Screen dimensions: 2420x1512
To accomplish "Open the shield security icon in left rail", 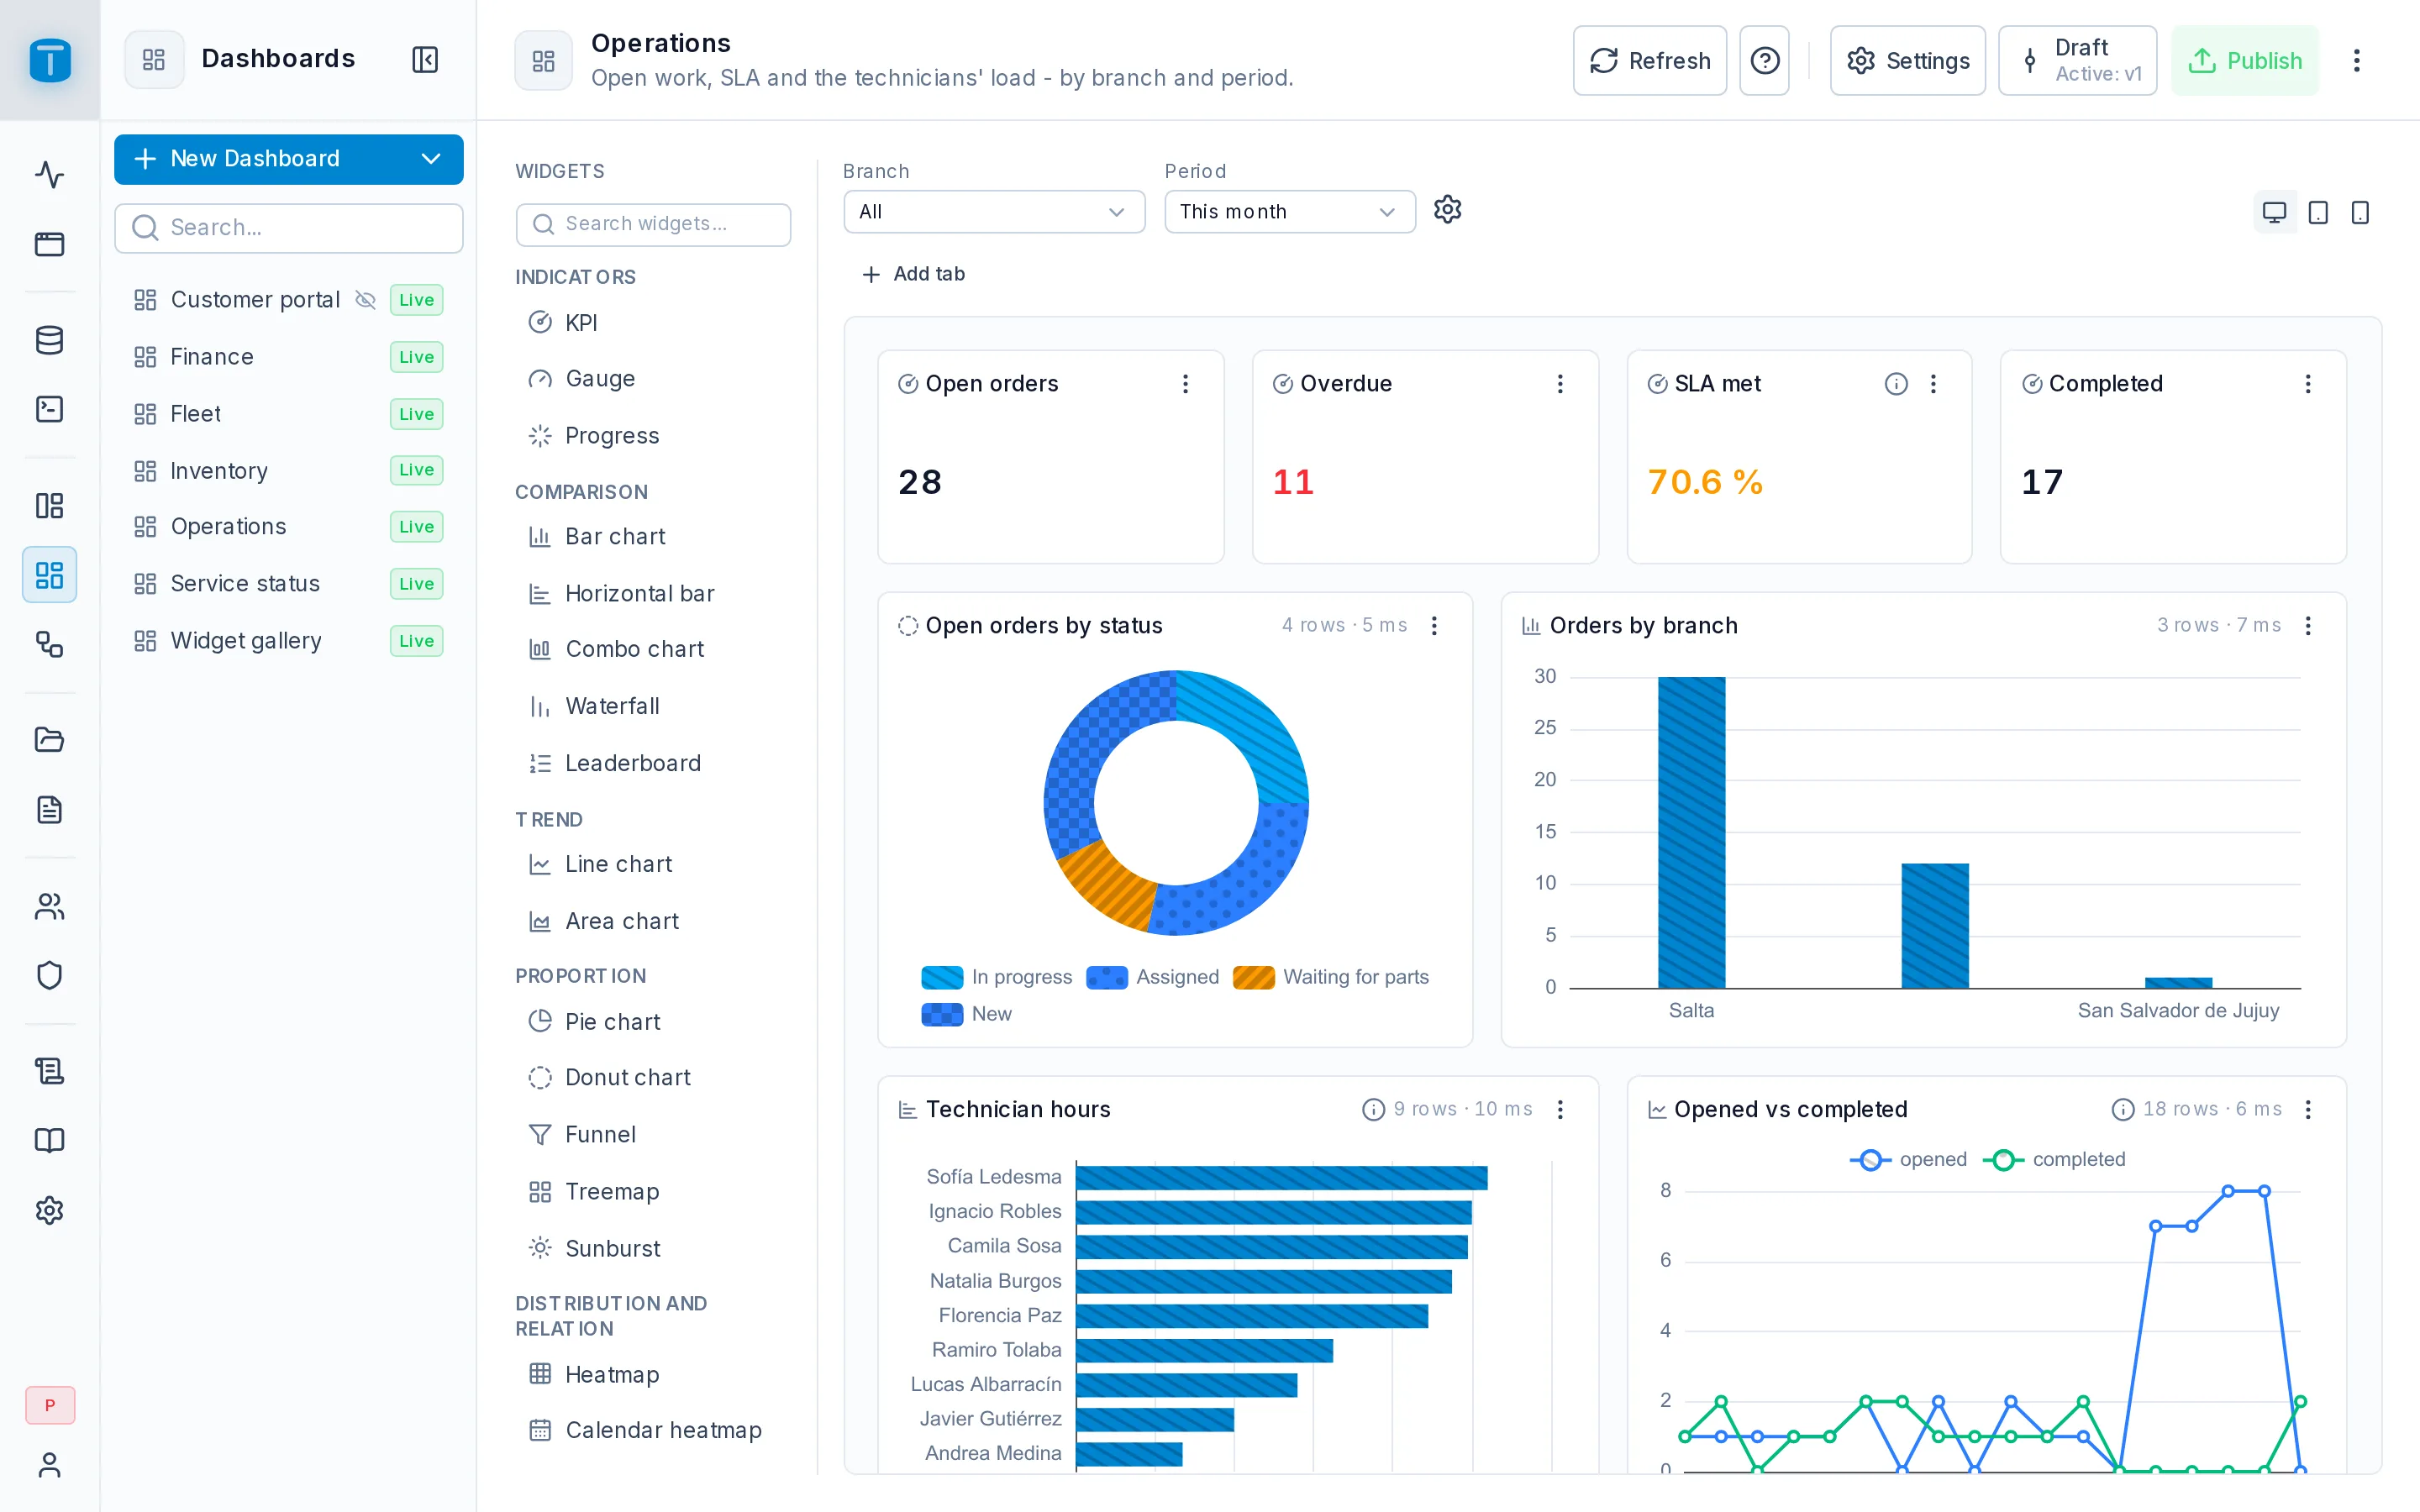I will click(x=49, y=975).
